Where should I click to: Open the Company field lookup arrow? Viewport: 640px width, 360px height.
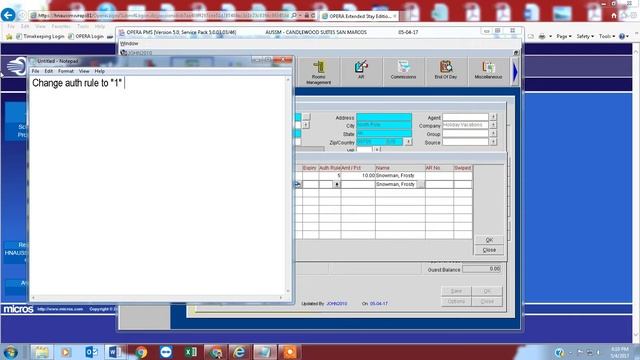(493, 125)
